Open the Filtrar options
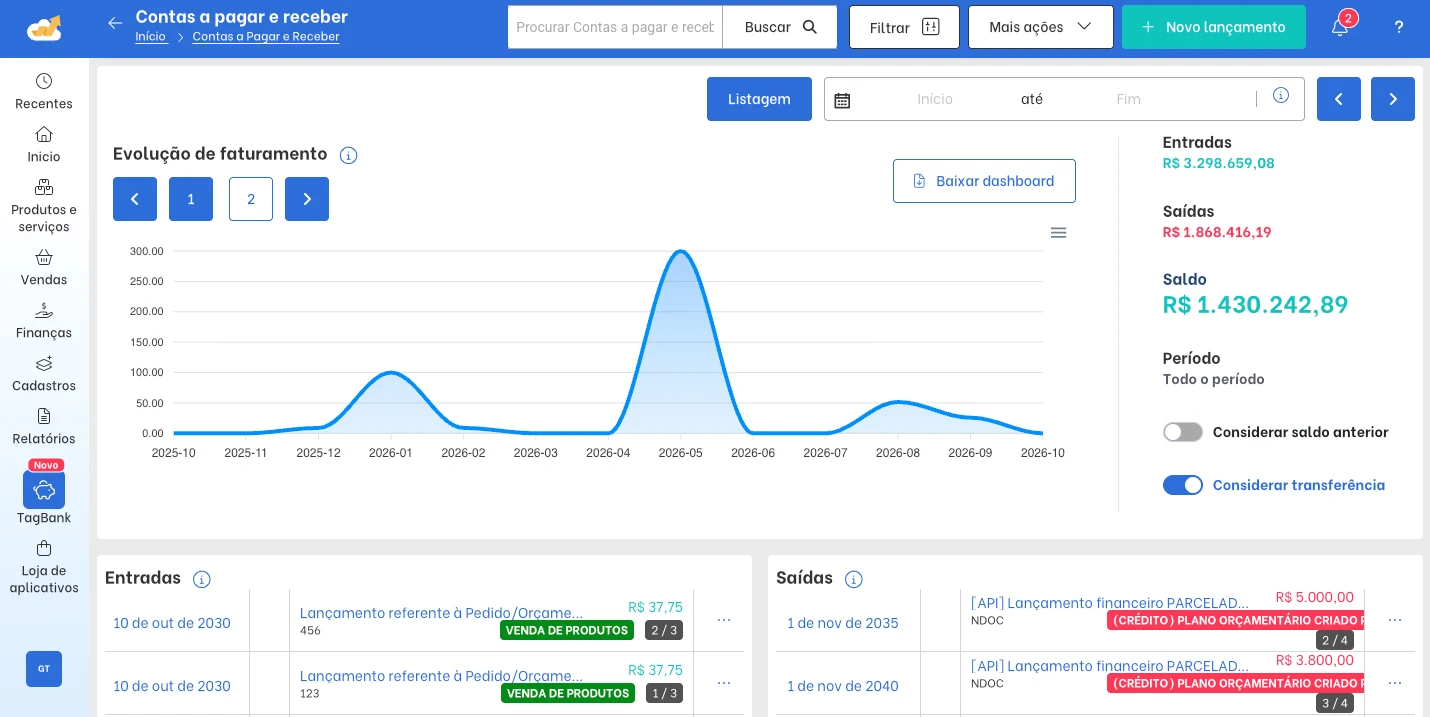The width and height of the screenshot is (1430, 717). click(904, 27)
